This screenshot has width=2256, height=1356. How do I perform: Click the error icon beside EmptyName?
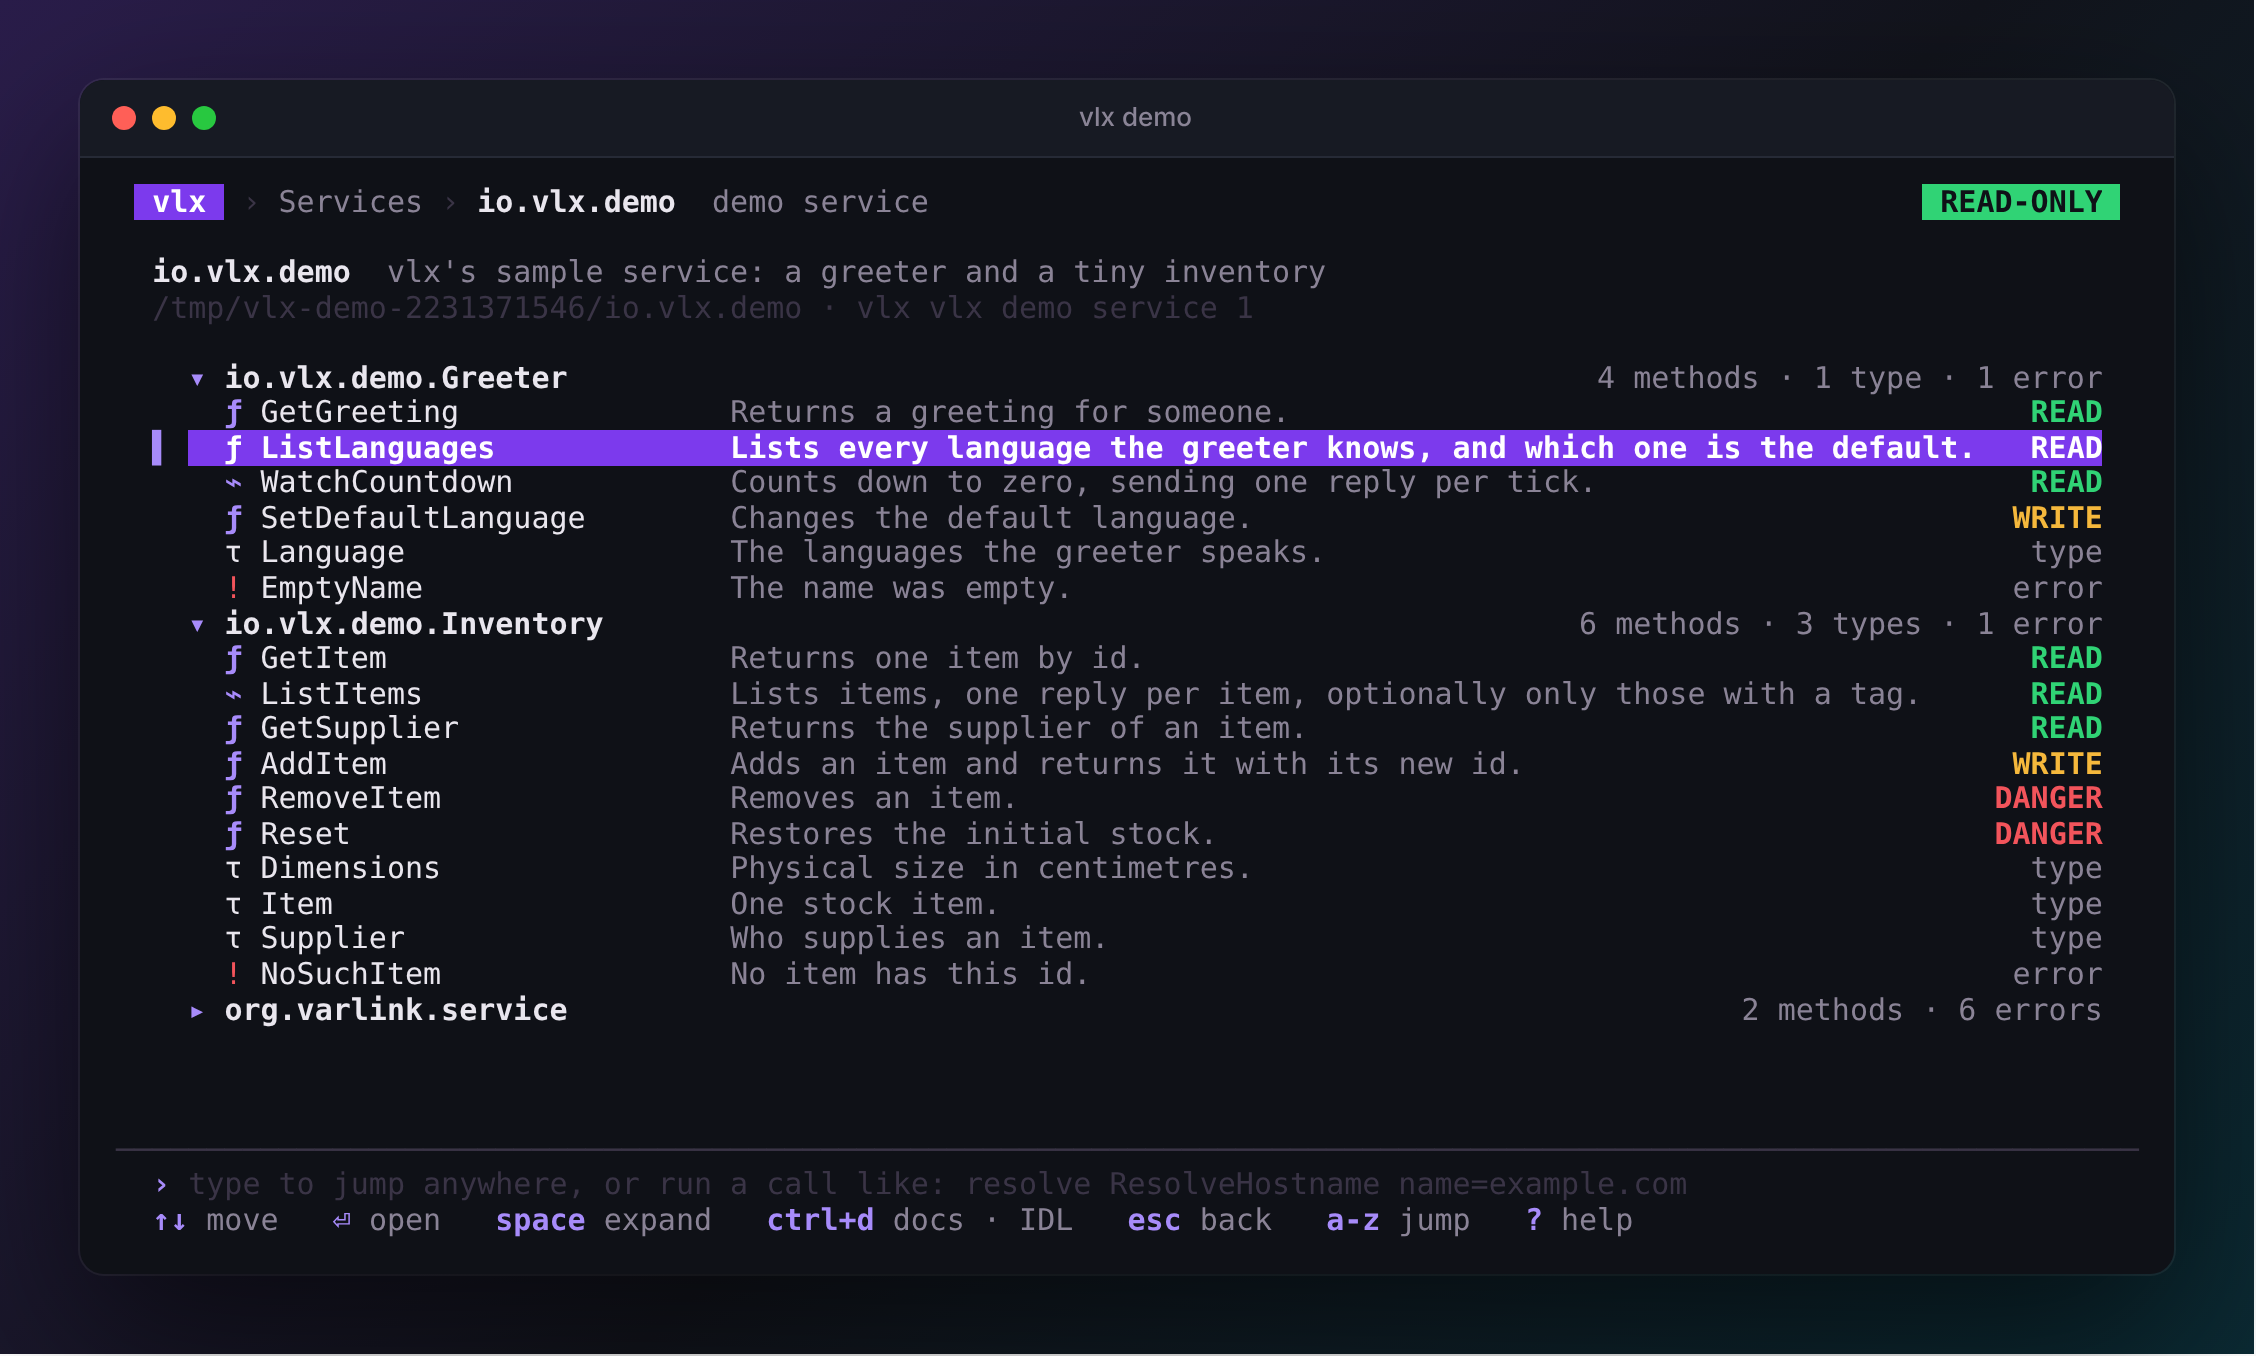click(x=233, y=588)
